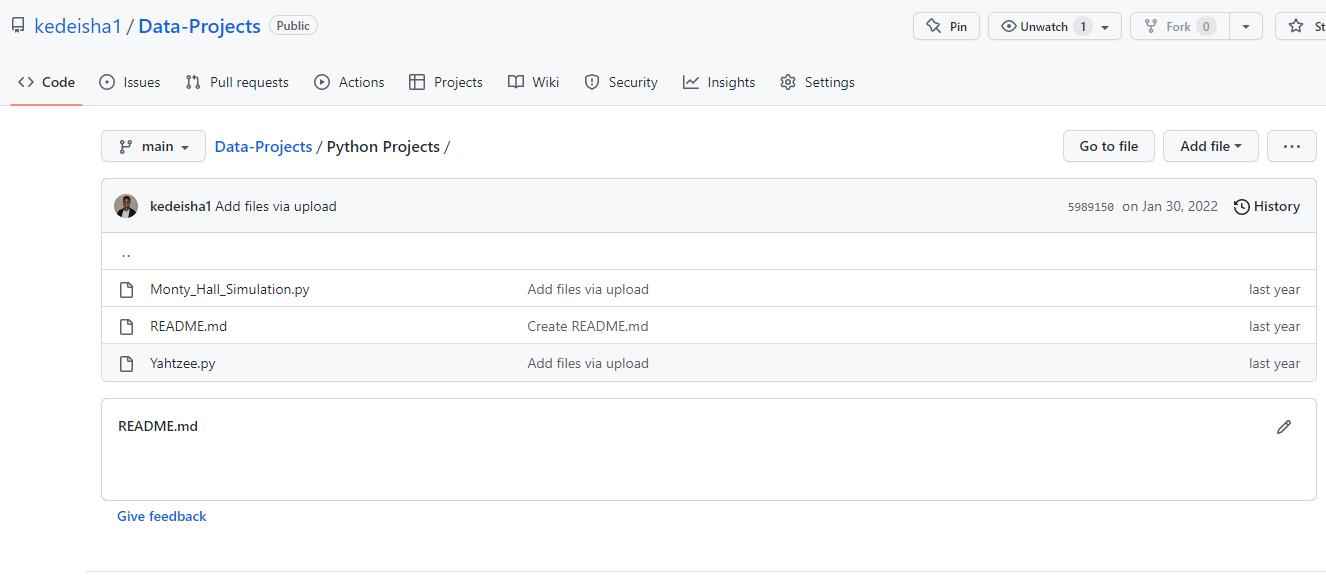
Task: Click the file icon beside README.md row
Action: (126, 326)
